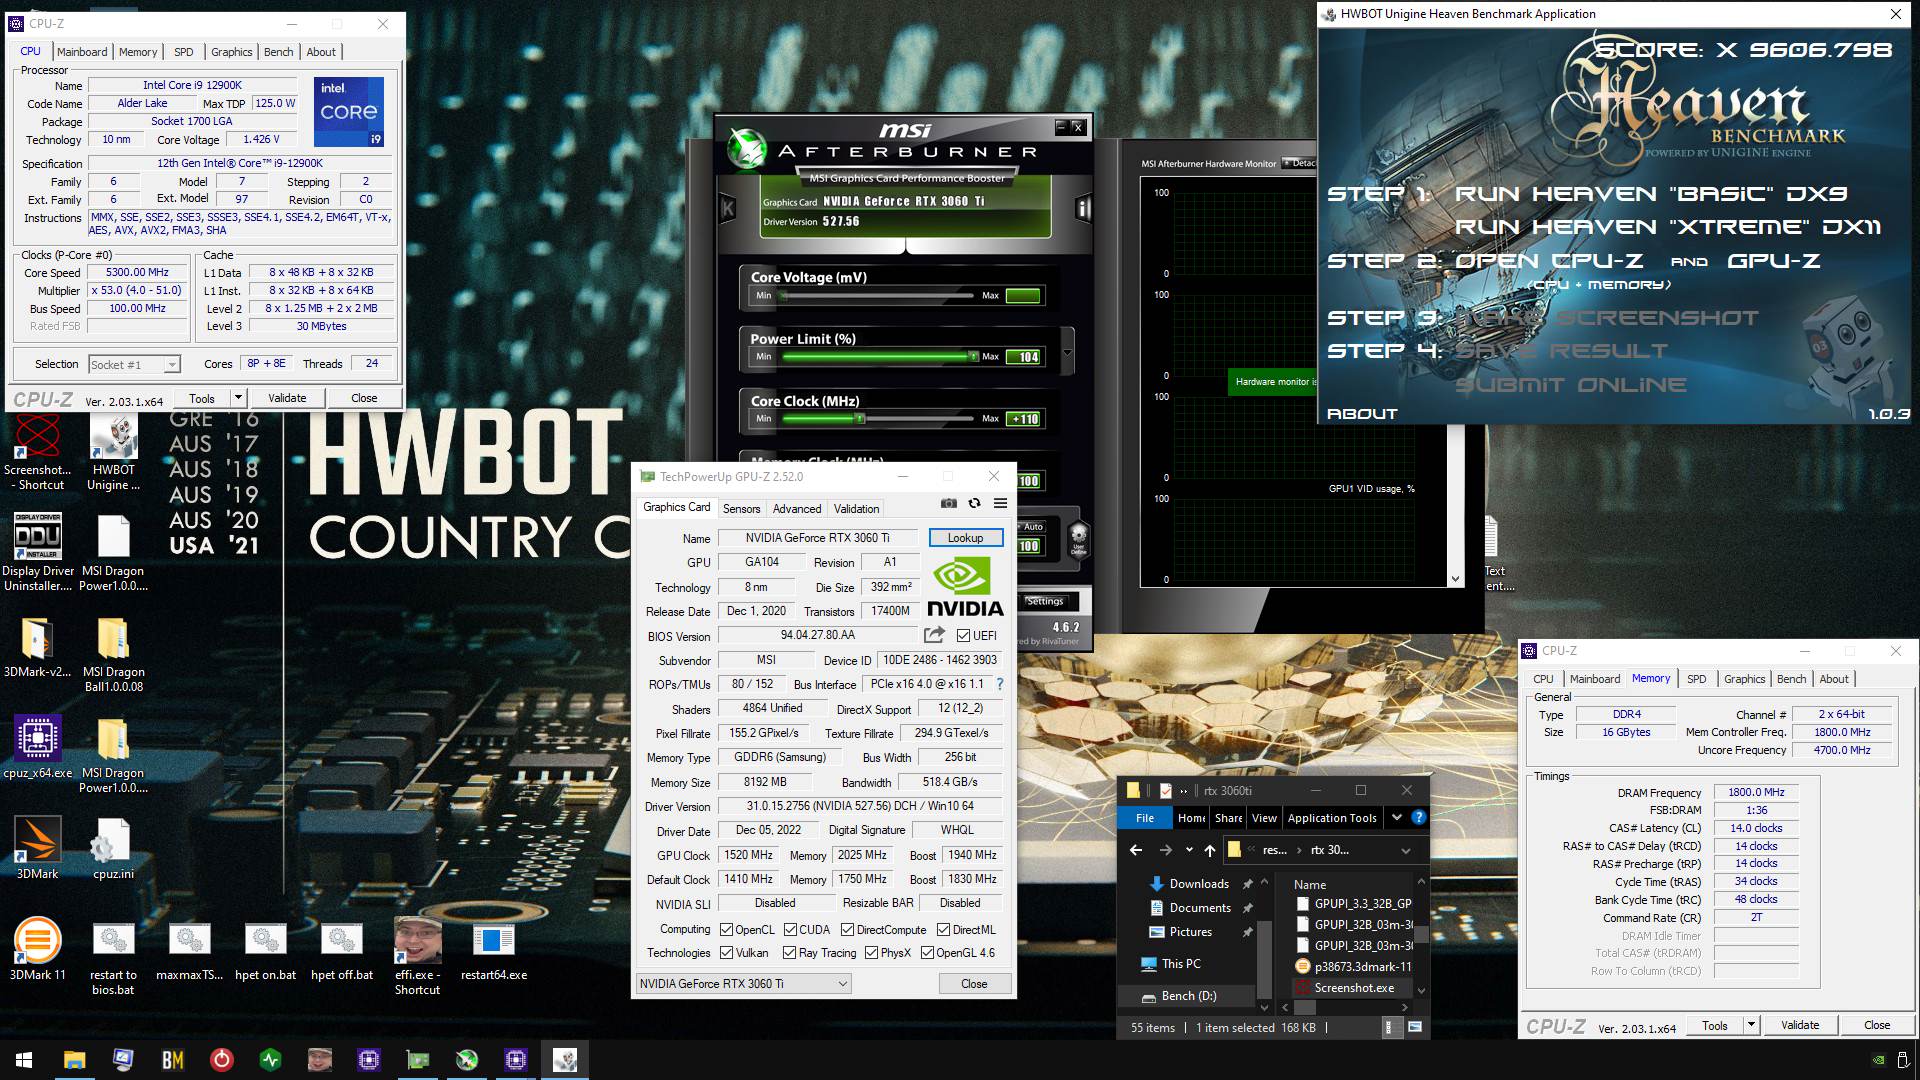Click Validate in top CPU-Z window
The image size is (1920, 1080).
tap(287, 398)
